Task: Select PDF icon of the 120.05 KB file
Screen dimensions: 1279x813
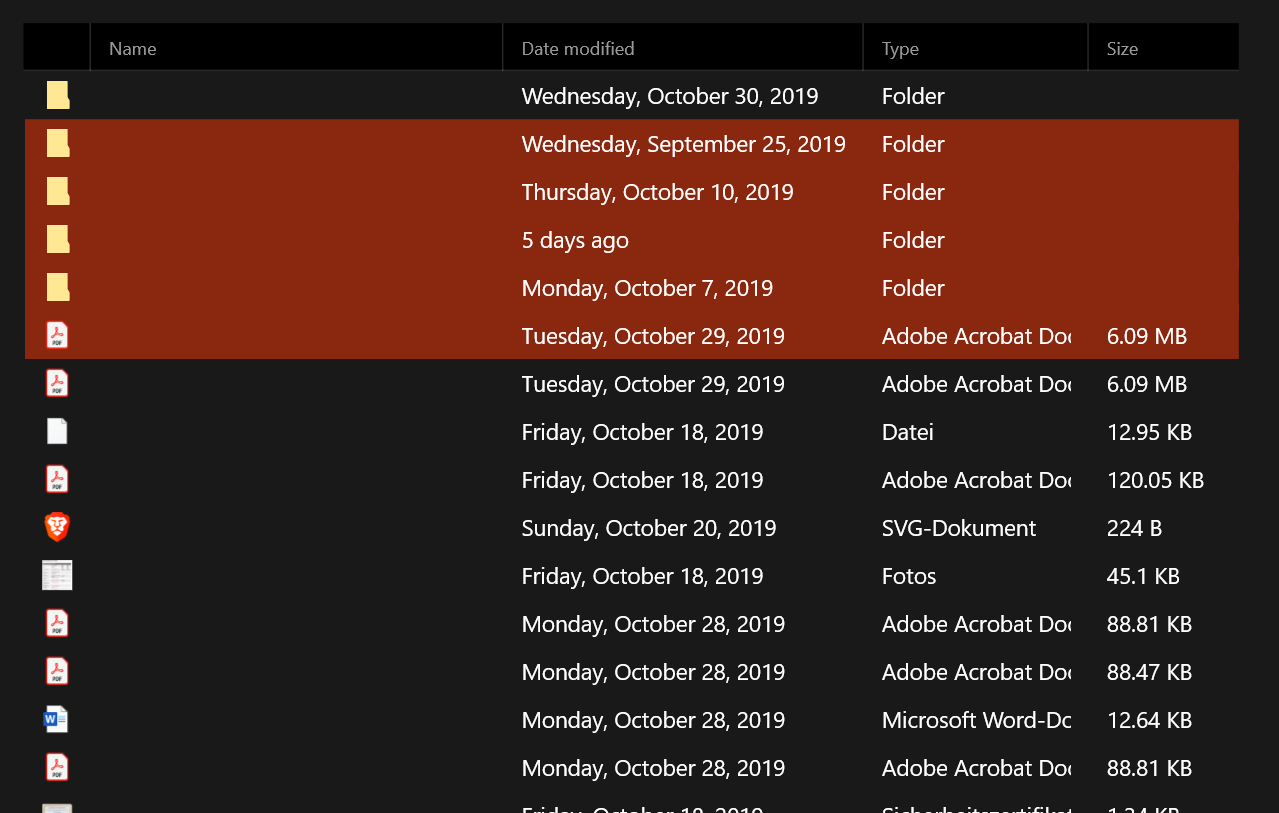Action: [57, 479]
